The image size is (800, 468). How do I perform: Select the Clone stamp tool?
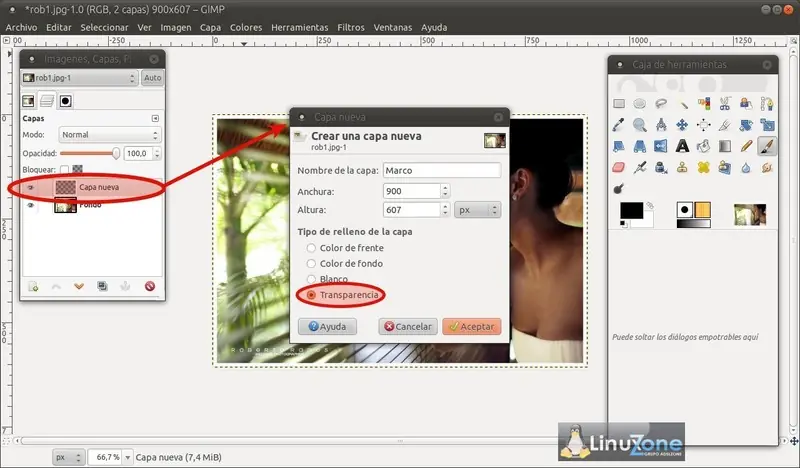(x=683, y=167)
